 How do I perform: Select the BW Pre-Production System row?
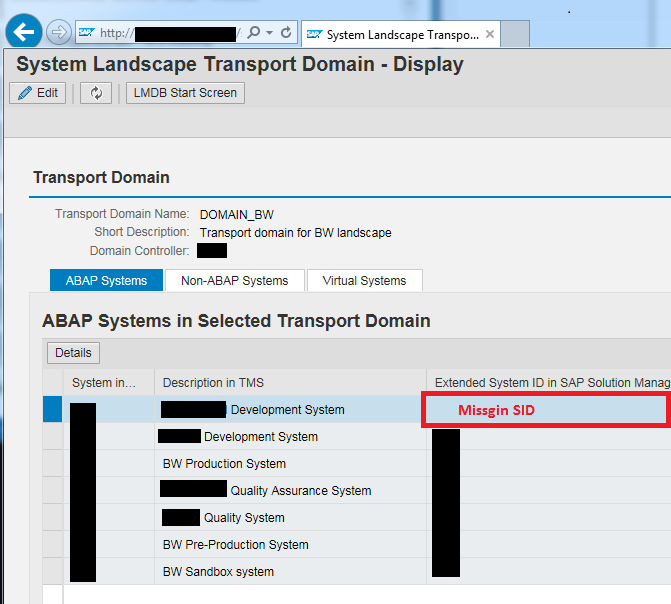(x=357, y=544)
